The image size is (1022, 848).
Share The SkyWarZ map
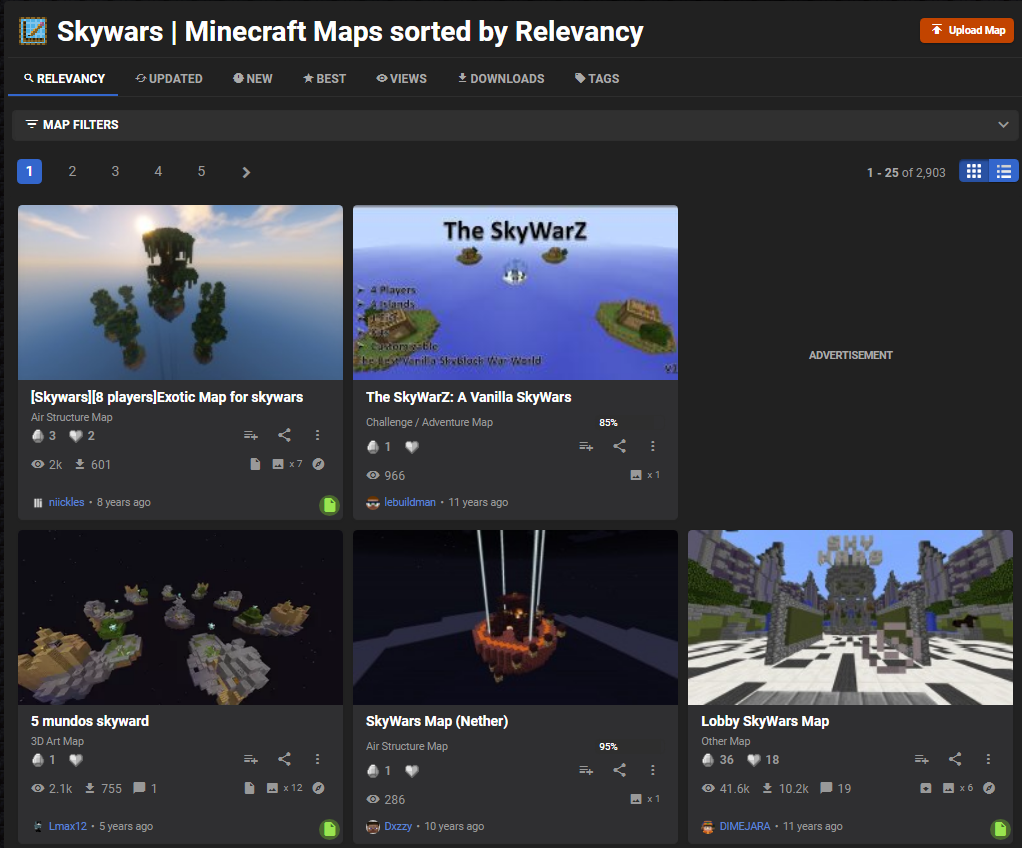point(619,446)
